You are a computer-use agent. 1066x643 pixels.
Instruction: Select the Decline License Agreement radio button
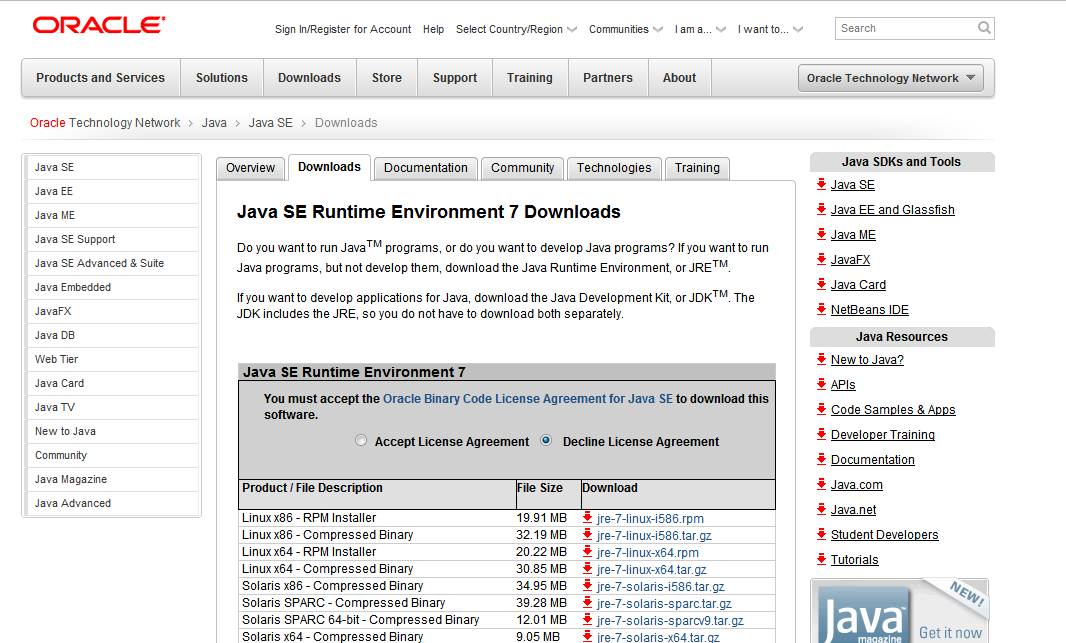pyautogui.click(x=545, y=440)
